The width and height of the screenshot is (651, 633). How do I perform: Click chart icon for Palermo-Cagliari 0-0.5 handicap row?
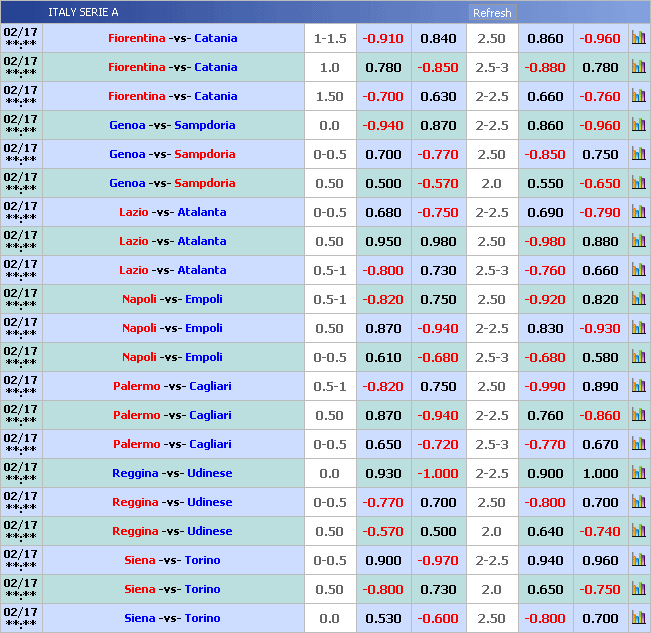(x=638, y=445)
